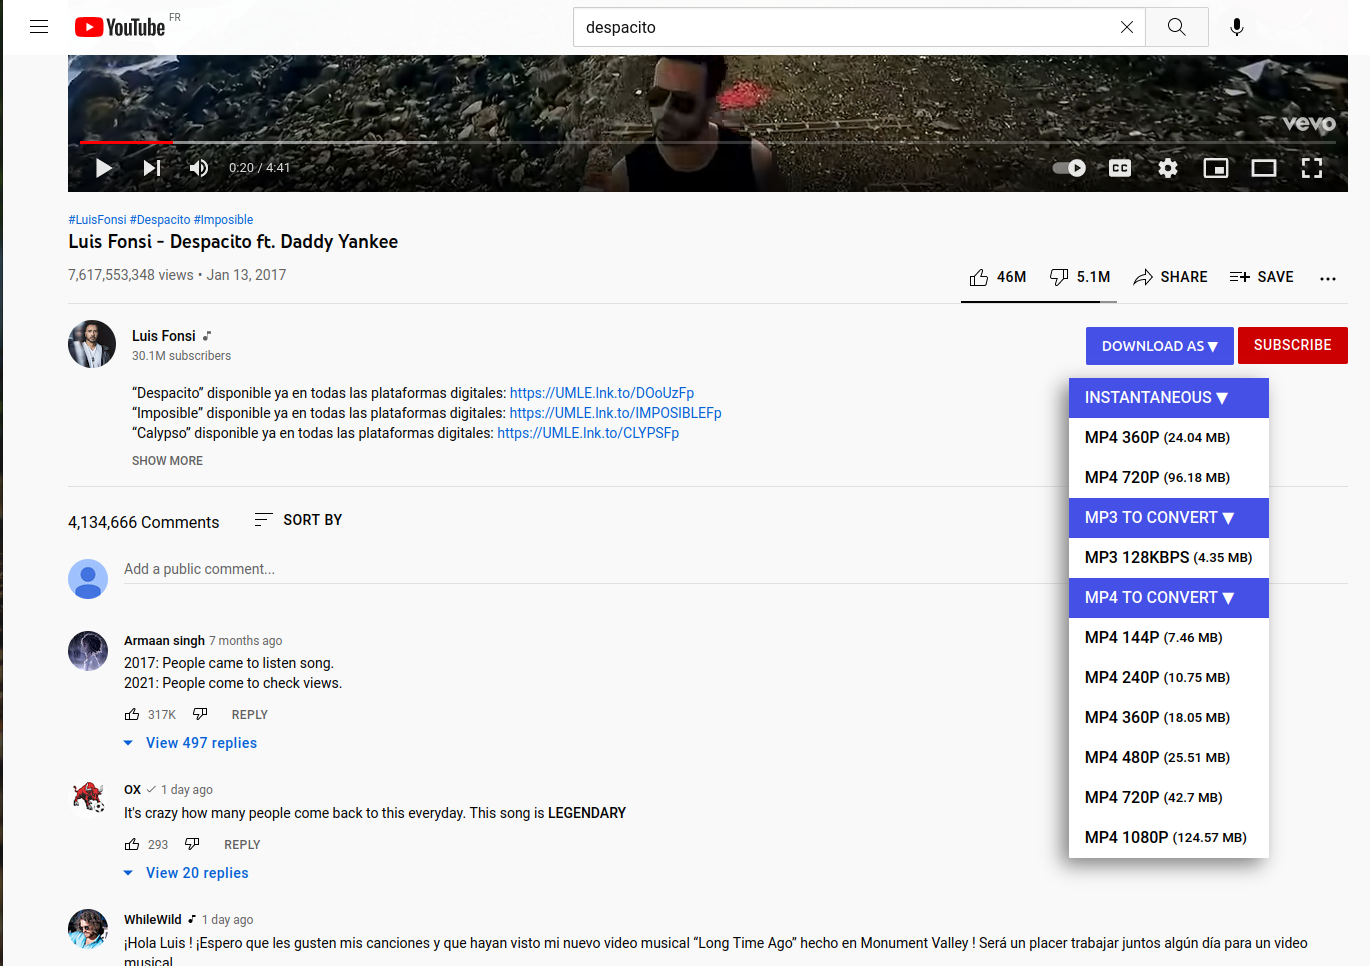This screenshot has height=966, width=1370.
Task: Share the video
Action: 1170,277
